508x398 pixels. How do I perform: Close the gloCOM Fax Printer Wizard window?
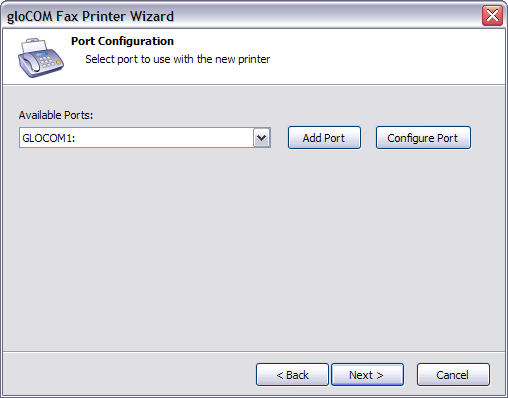492,15
